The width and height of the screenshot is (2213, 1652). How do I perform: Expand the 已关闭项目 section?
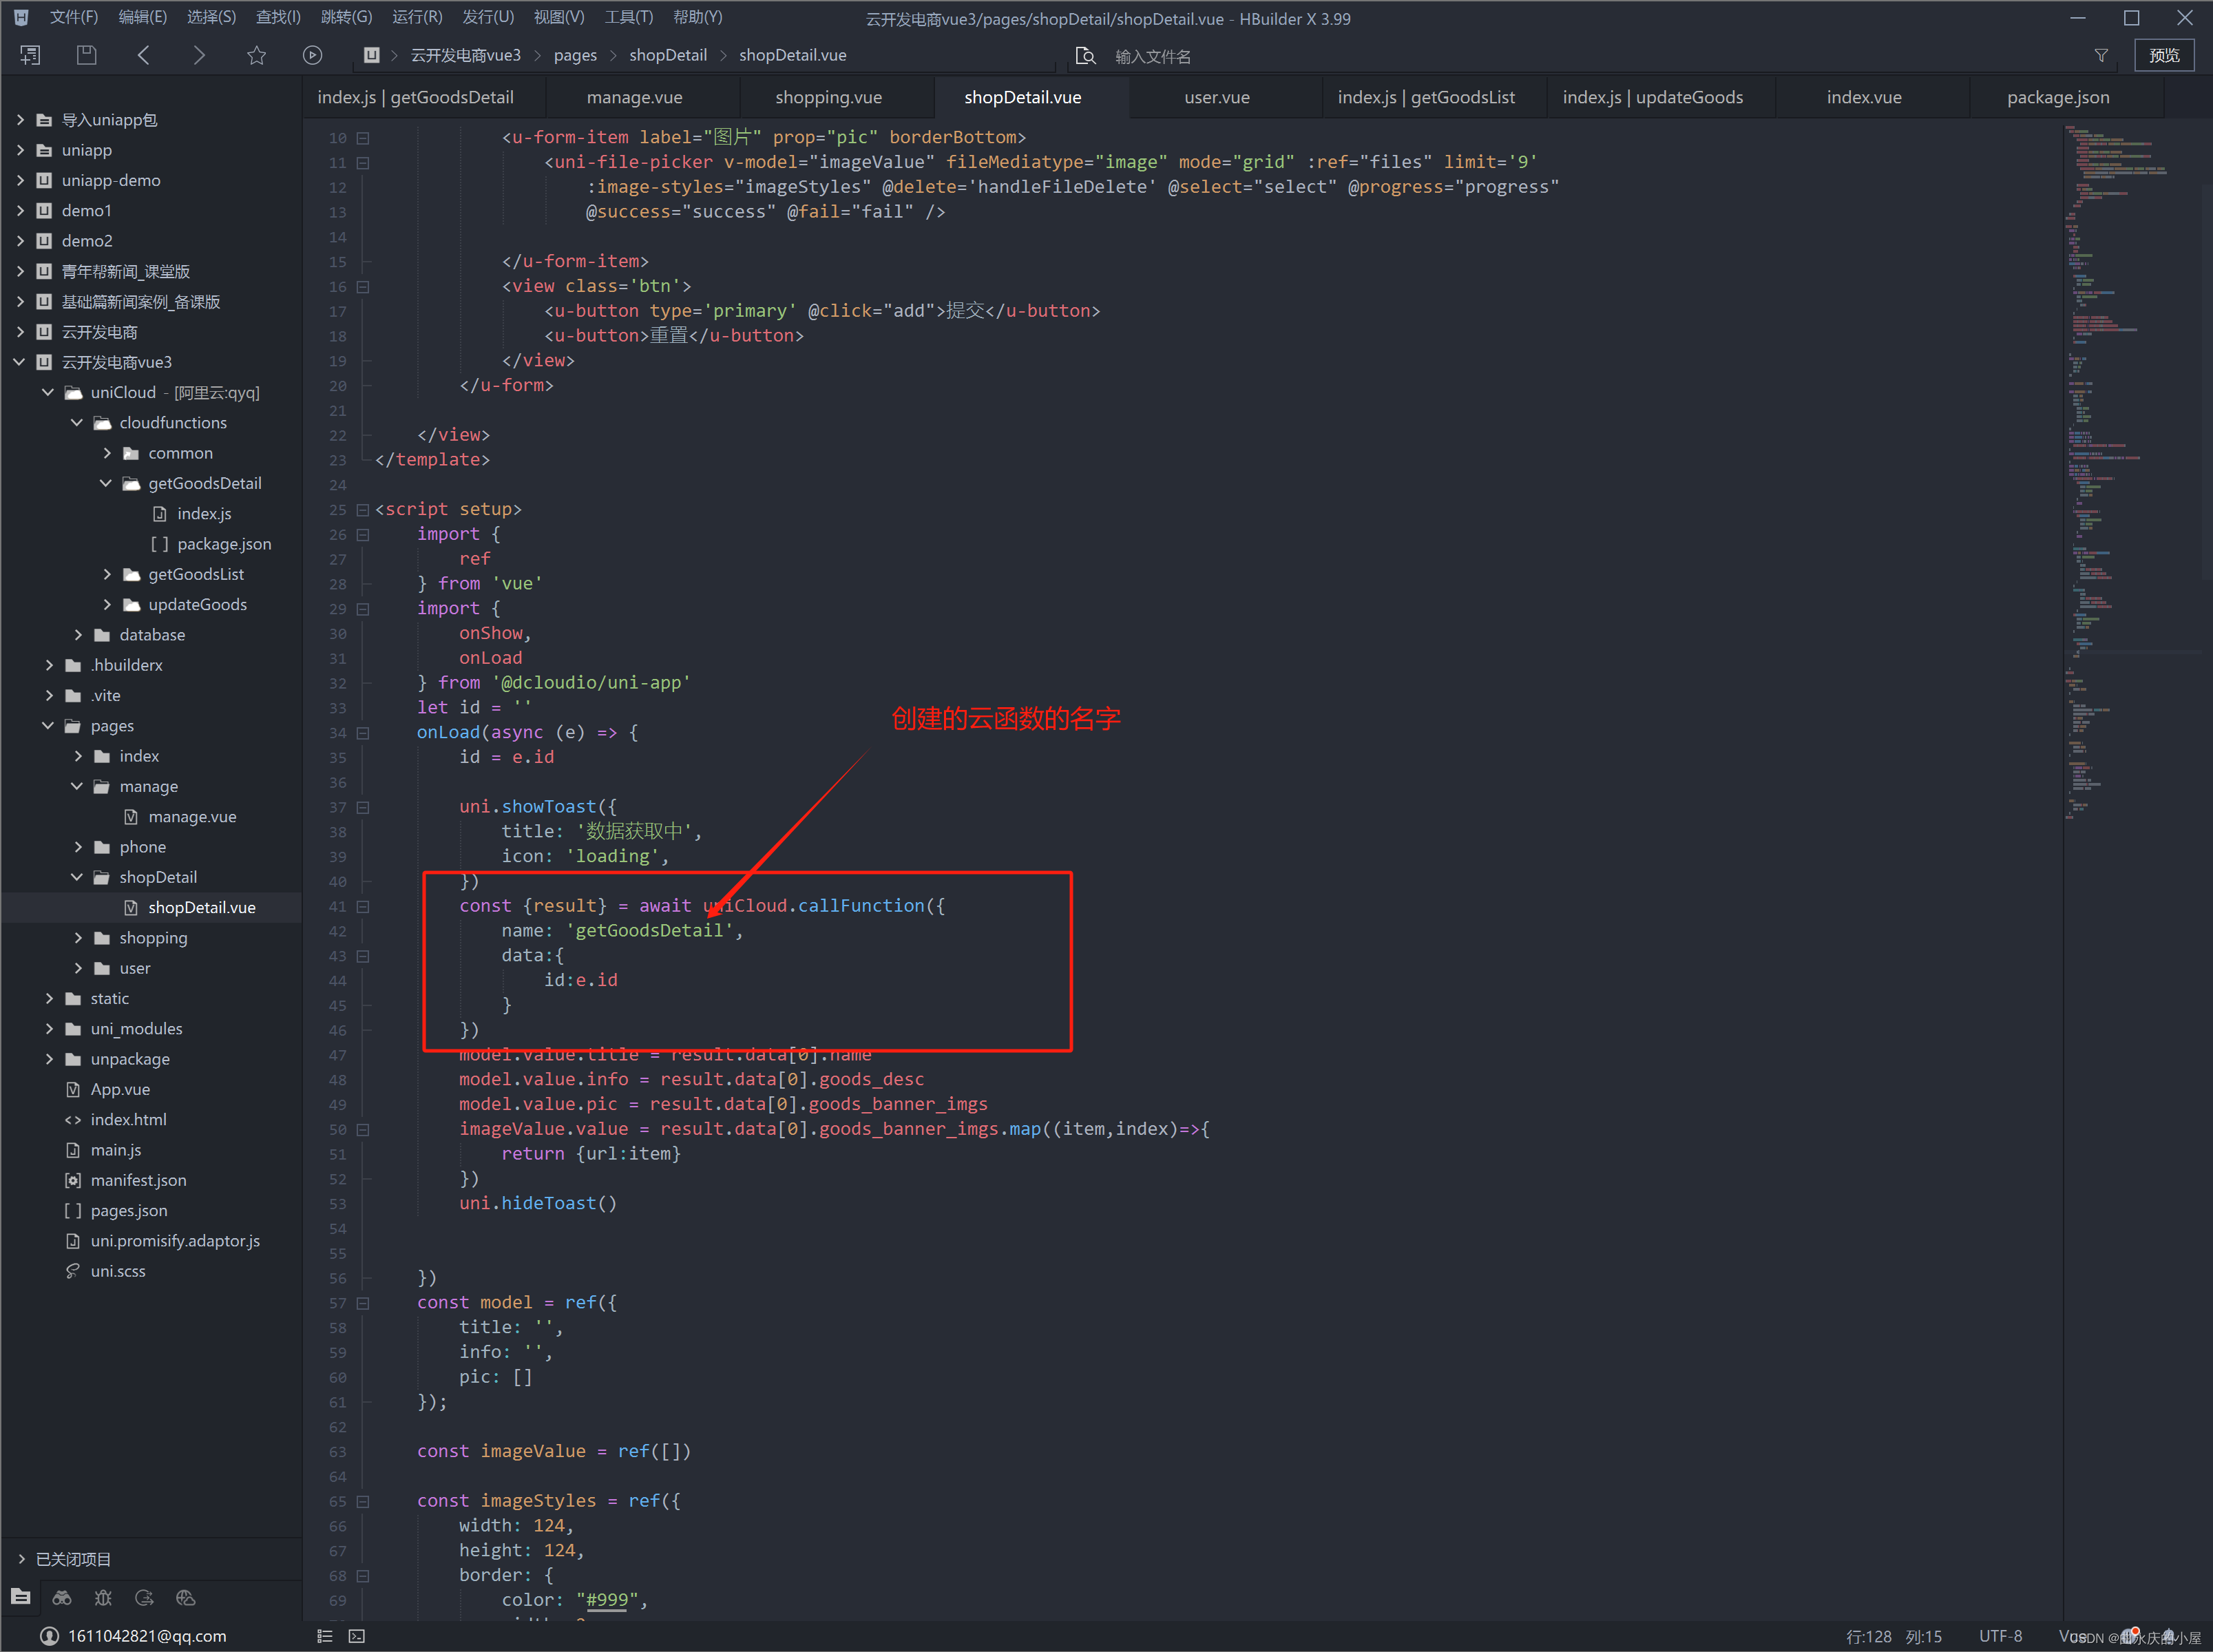point(21,1559)
